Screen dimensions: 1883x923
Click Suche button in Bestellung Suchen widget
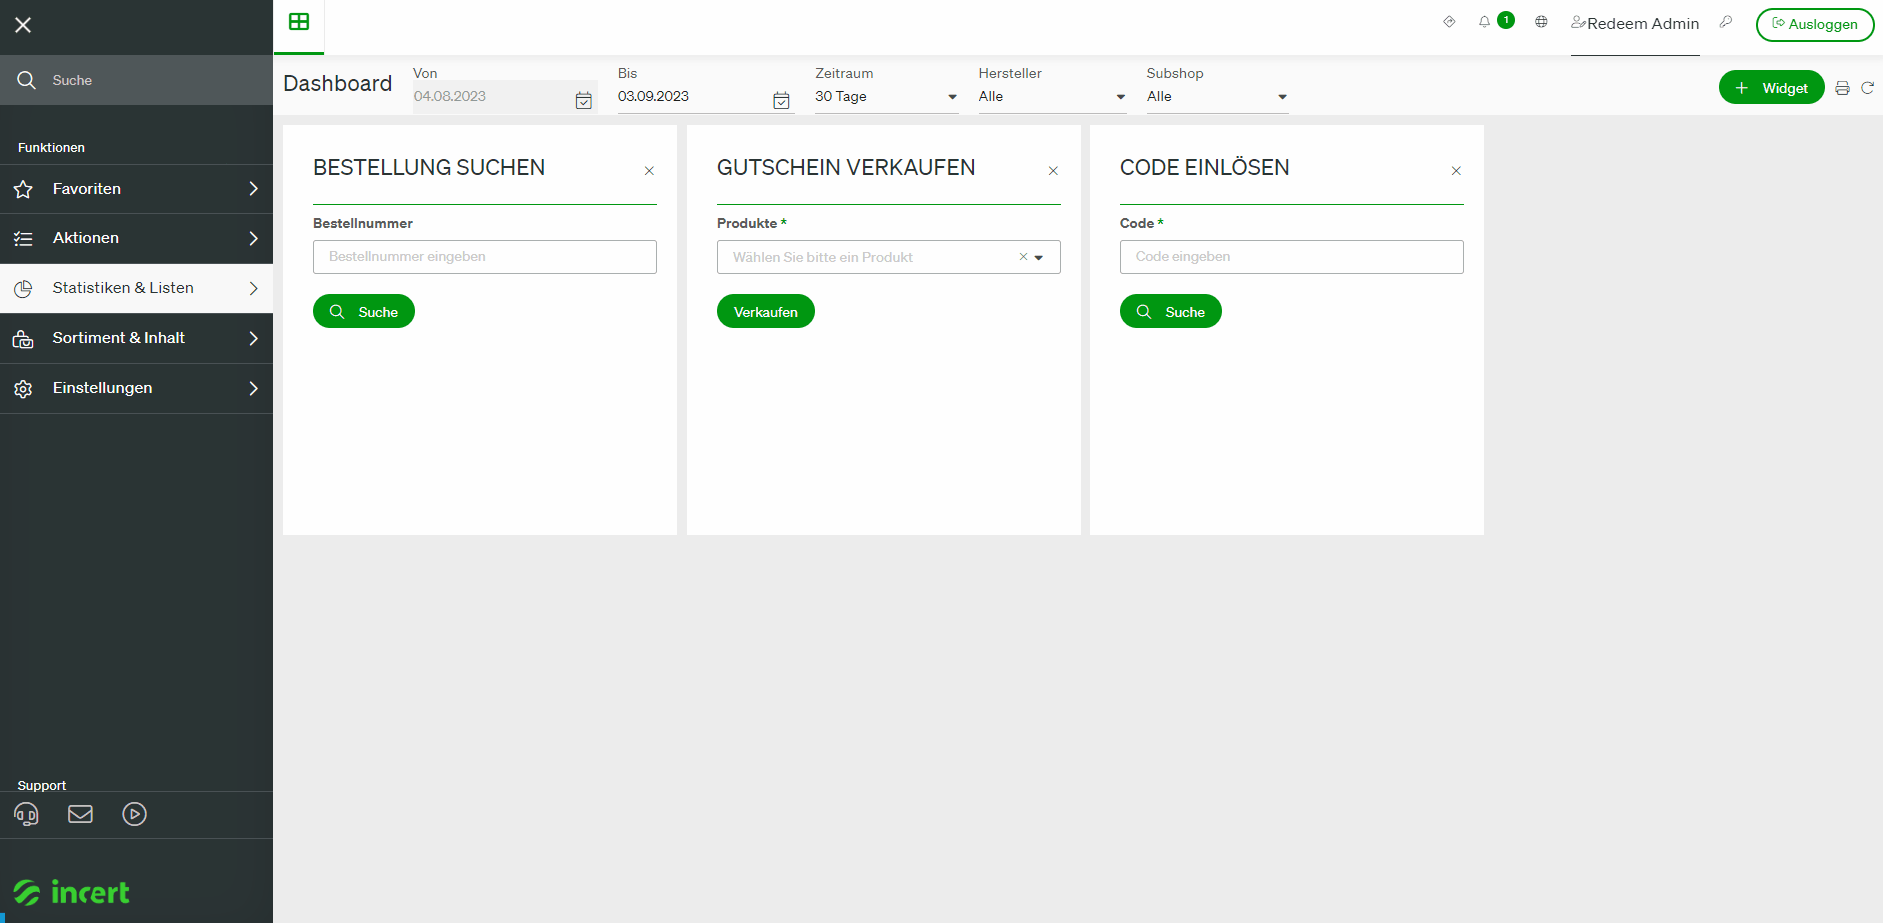click(x=364, y=312)
